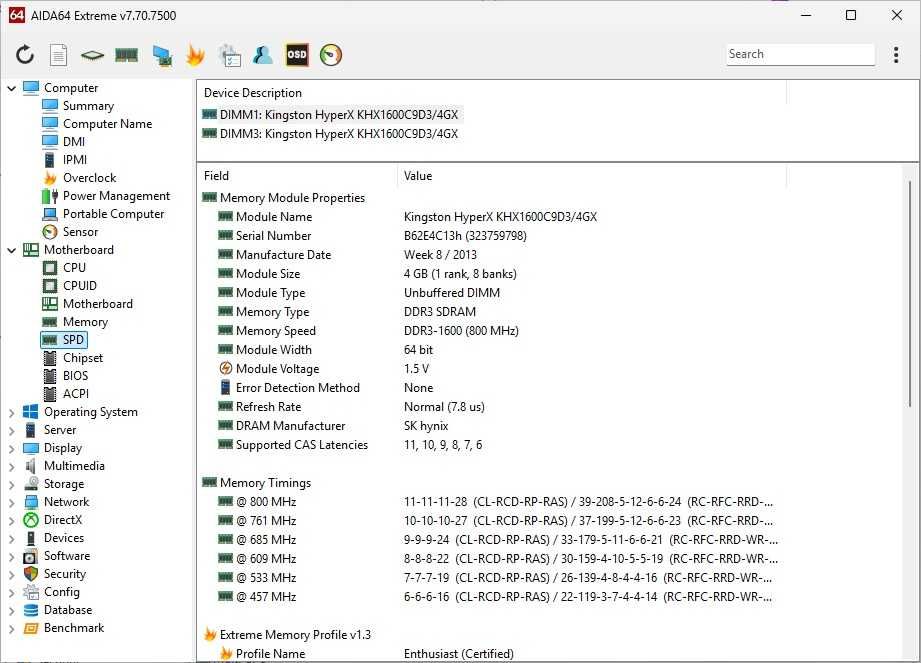Viewport: 921px width, 663px height.
Task: Expand the Software node
Action: tap(11, 557)
